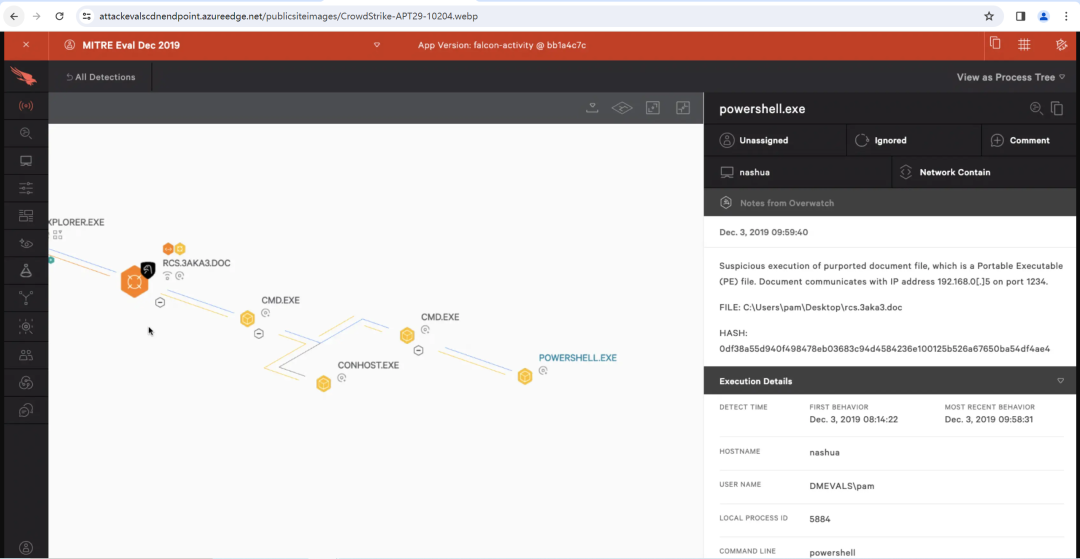Click the Ignored status button

[x=913, y=140]
